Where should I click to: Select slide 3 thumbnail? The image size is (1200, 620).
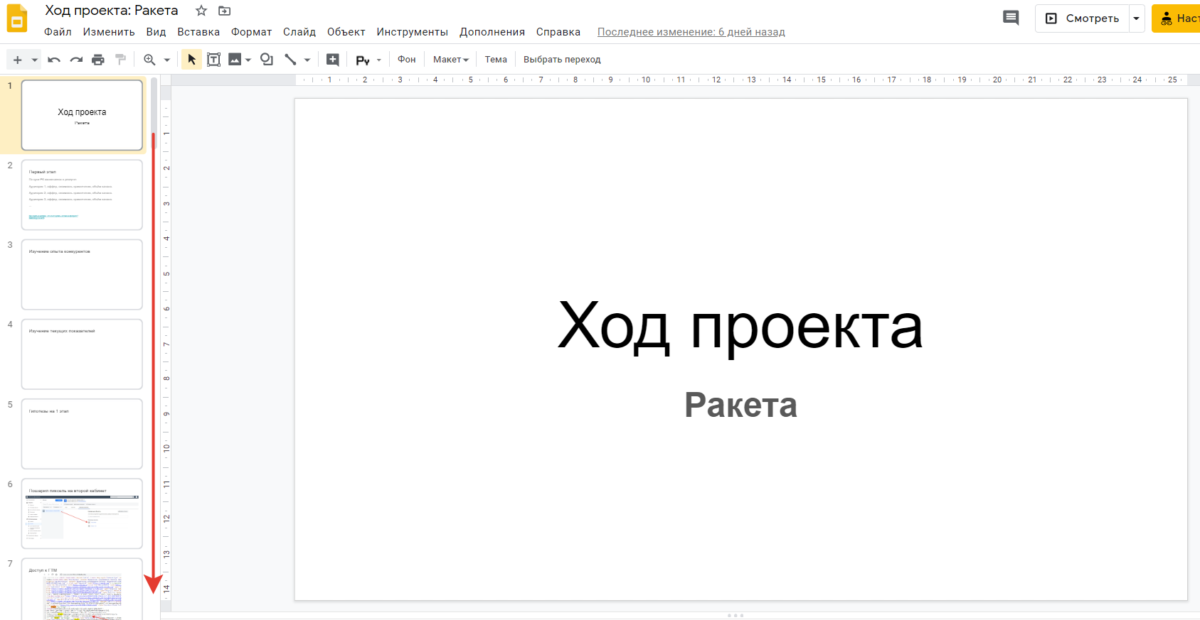82,274
